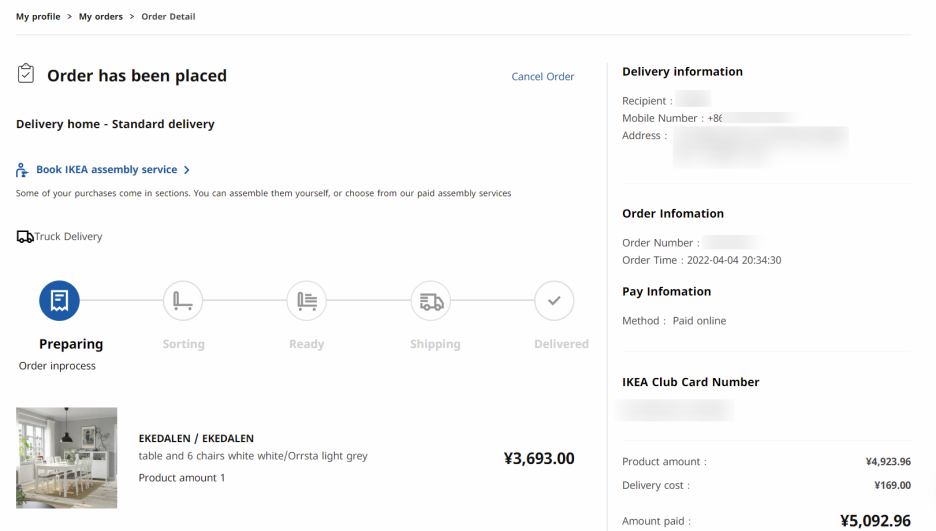Select the Preparing step icon

tap(59, 301)
